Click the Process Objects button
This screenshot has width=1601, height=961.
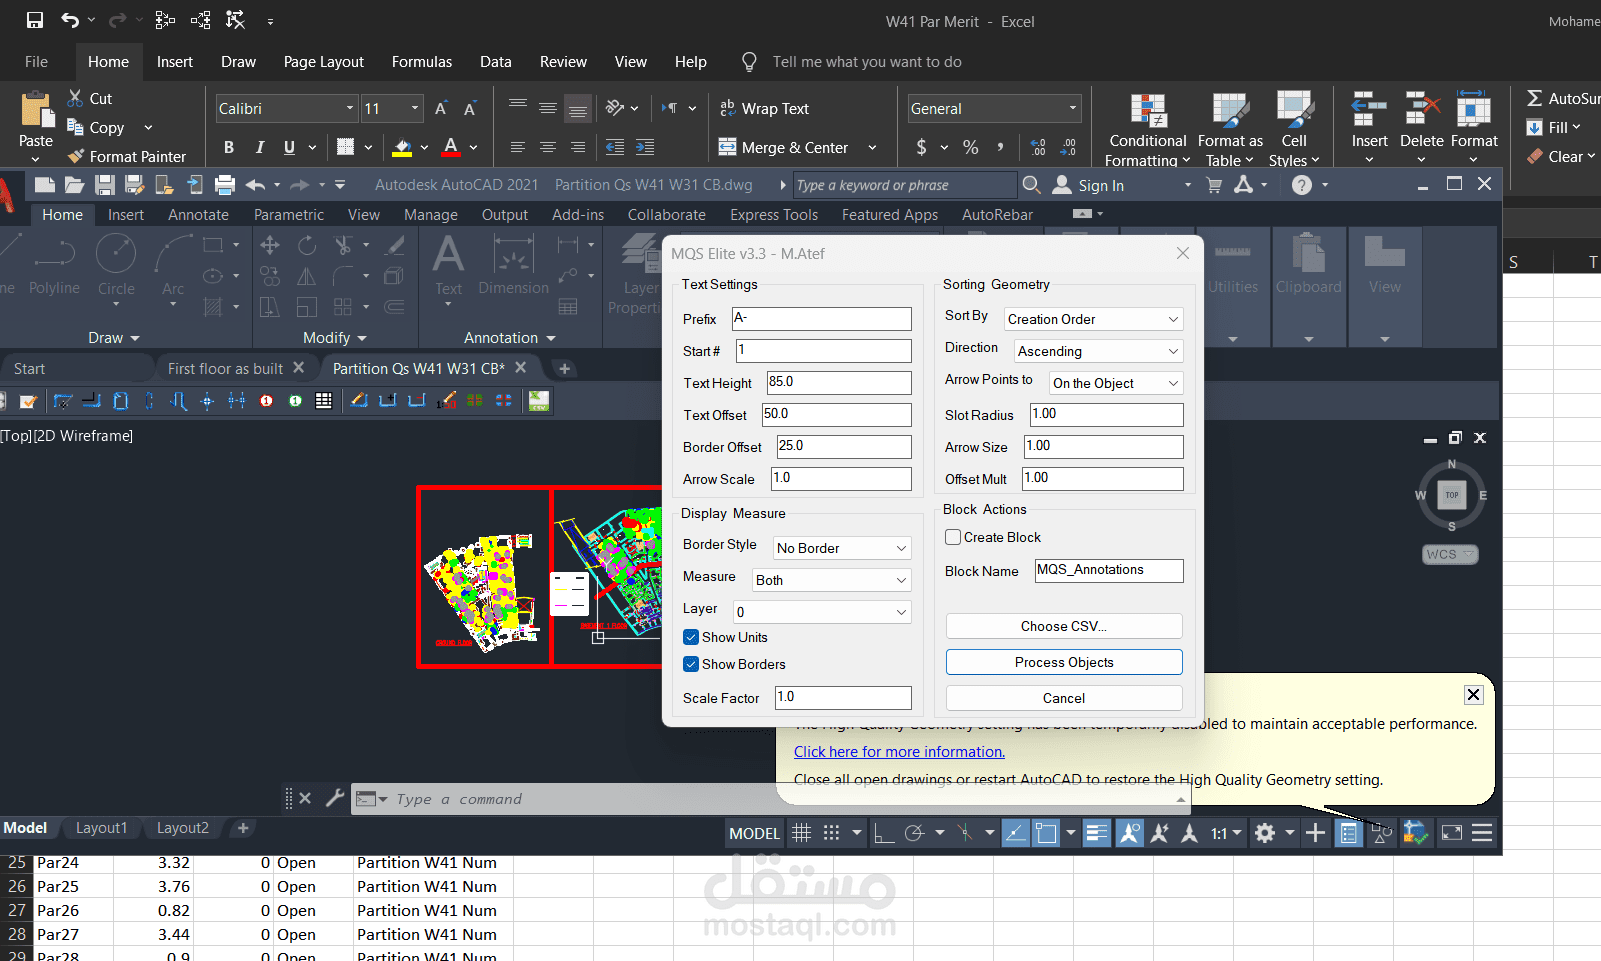pyautogui.click(x=1064, y=662)
